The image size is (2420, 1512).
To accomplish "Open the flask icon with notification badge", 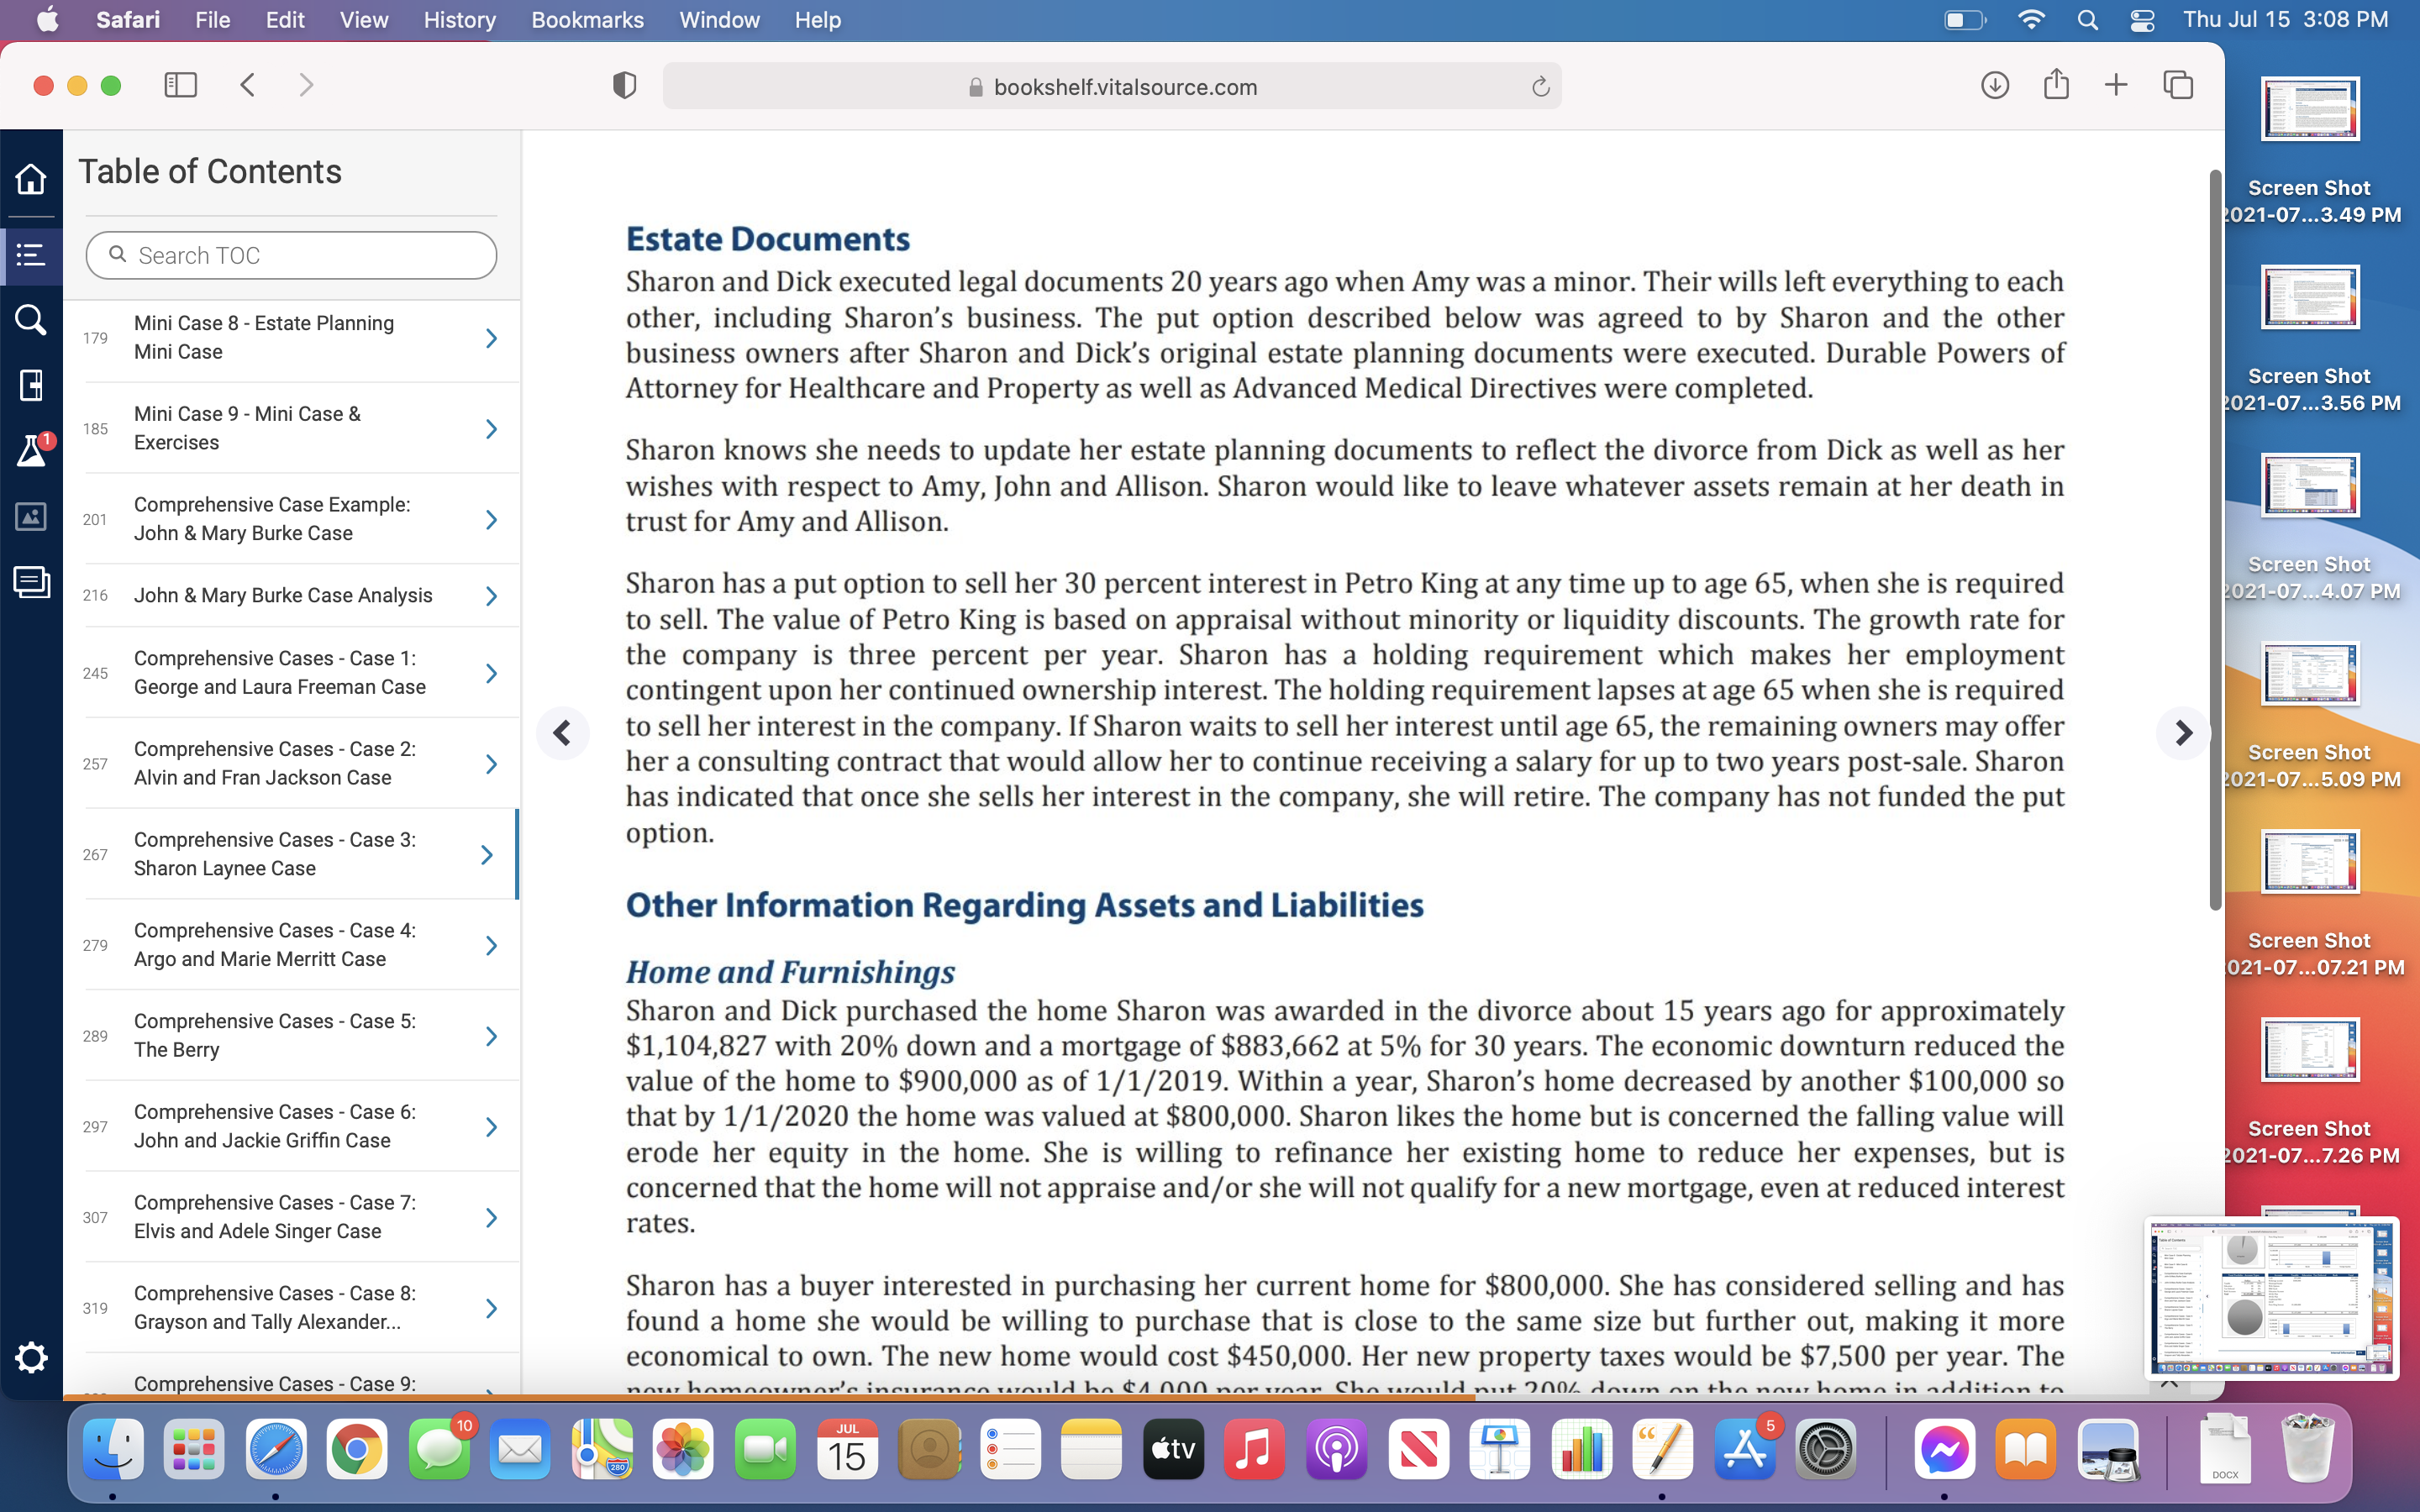I will [x=31, y=451].
